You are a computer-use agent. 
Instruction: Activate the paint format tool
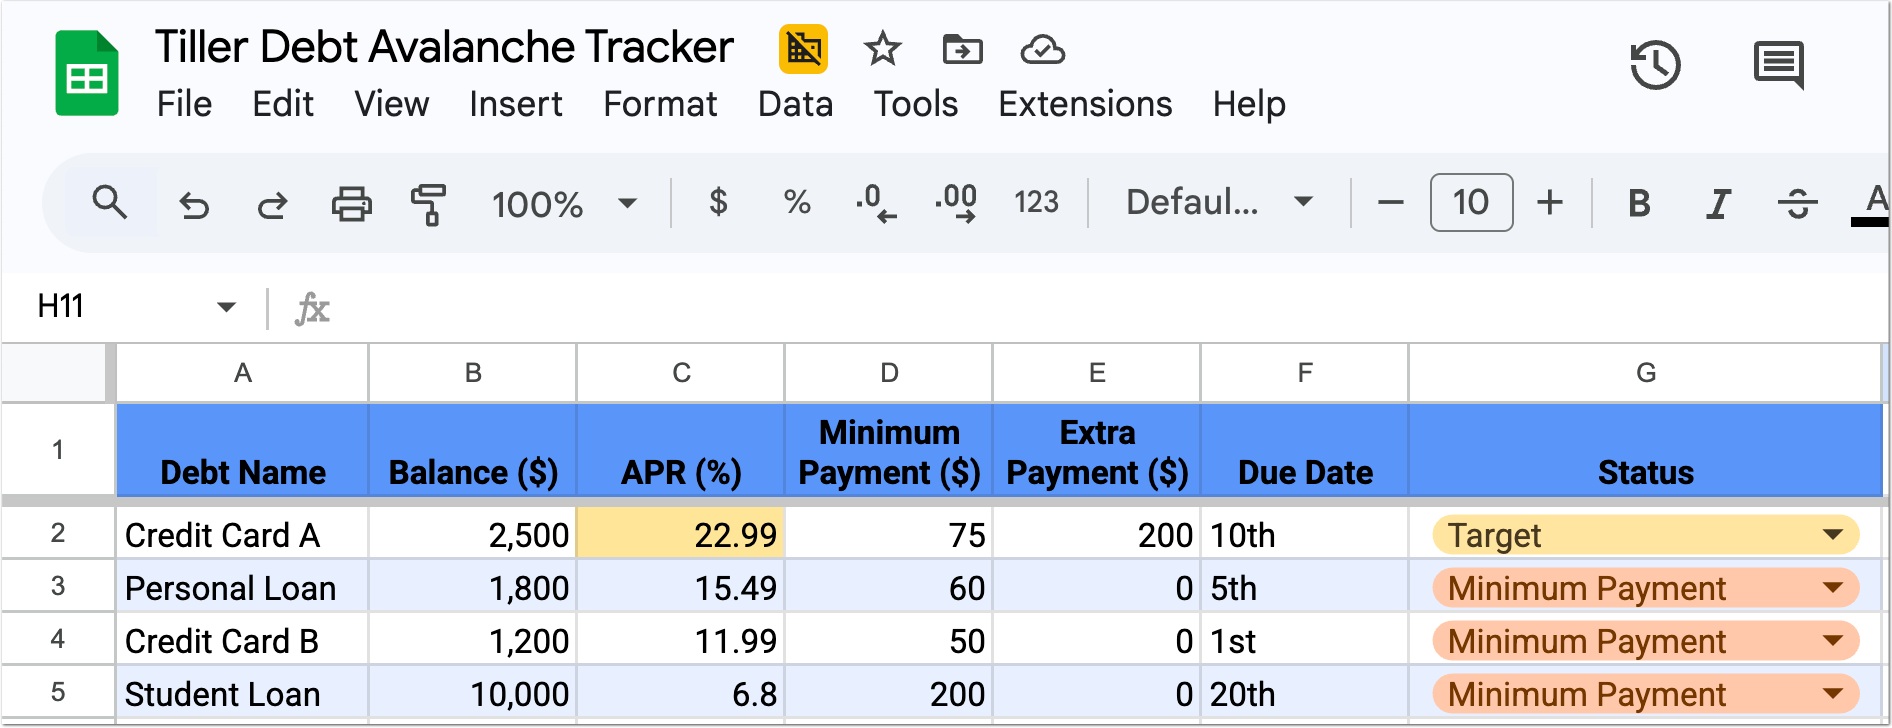point(429,204)
